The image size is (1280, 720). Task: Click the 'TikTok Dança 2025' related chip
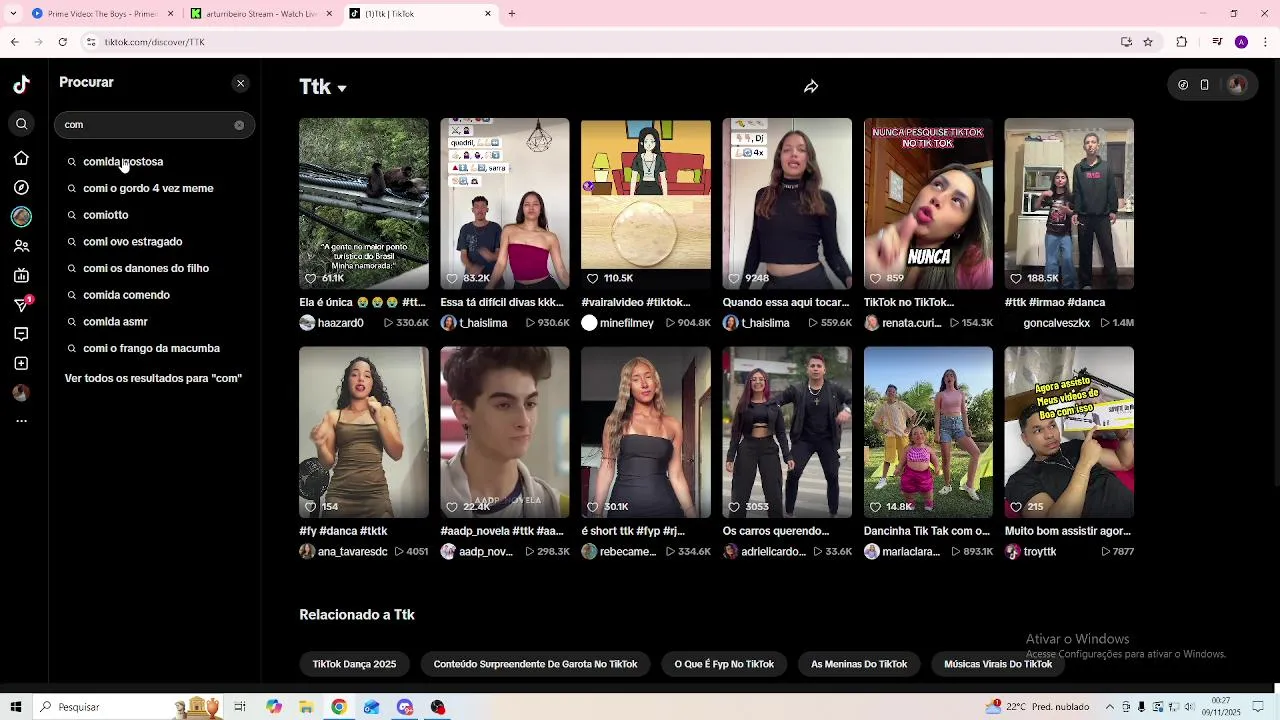tap(354, 664)
